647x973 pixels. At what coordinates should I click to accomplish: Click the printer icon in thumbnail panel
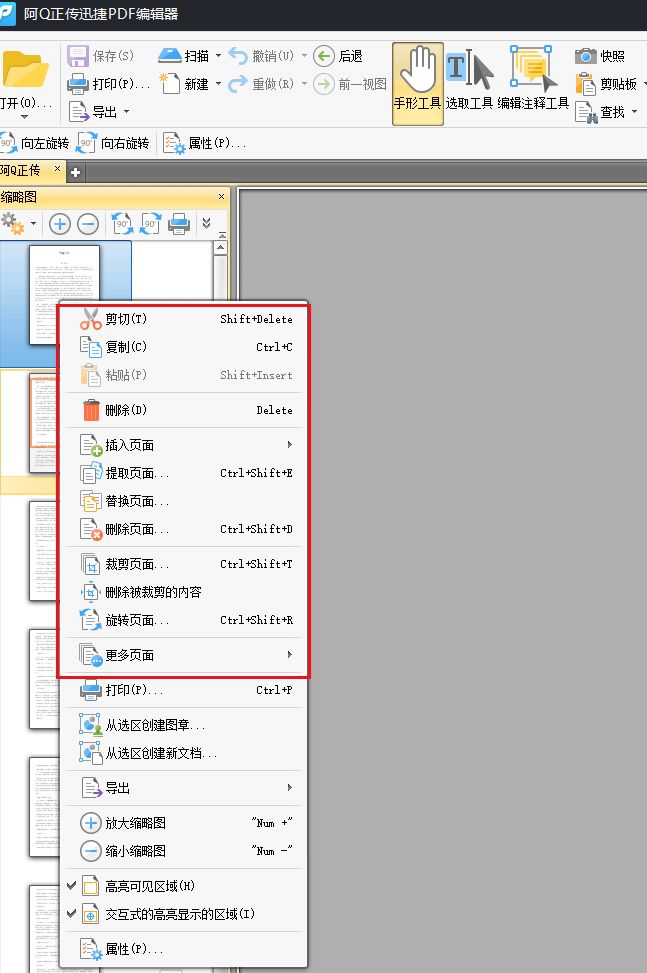[x=179, y=224]
